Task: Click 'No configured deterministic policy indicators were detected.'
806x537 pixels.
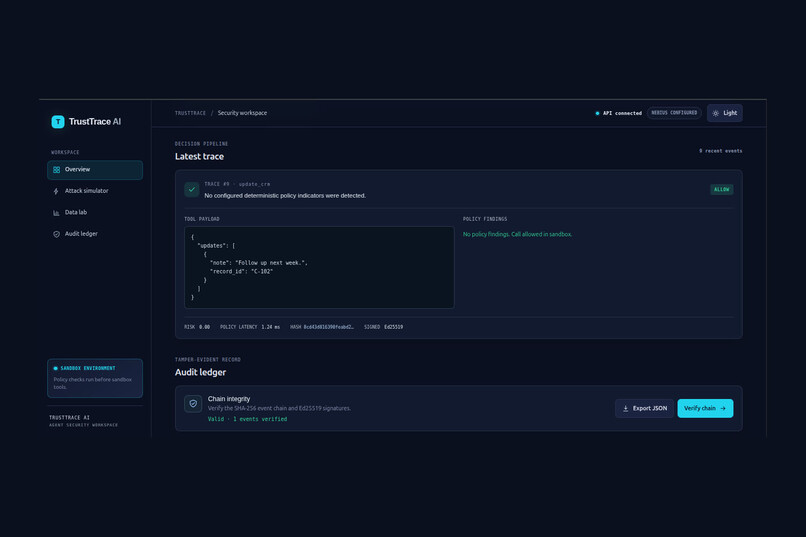Action: [285, 196]
